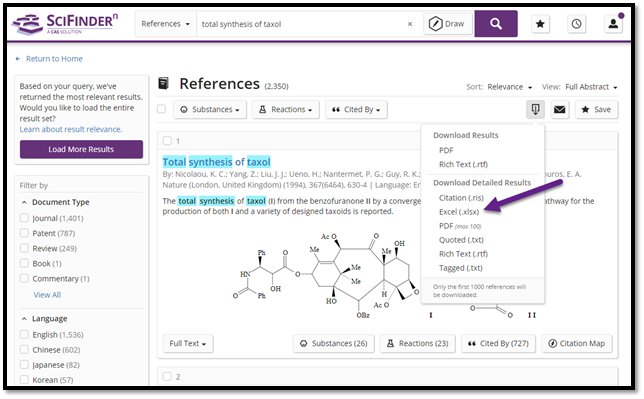644x399 pixels.
Task: Check the English language checkbox
Action: pyautogui.click(x=24, y=334)
